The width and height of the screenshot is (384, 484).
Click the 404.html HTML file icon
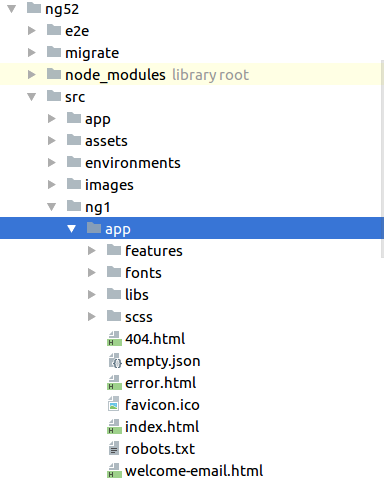pos(114,338)
